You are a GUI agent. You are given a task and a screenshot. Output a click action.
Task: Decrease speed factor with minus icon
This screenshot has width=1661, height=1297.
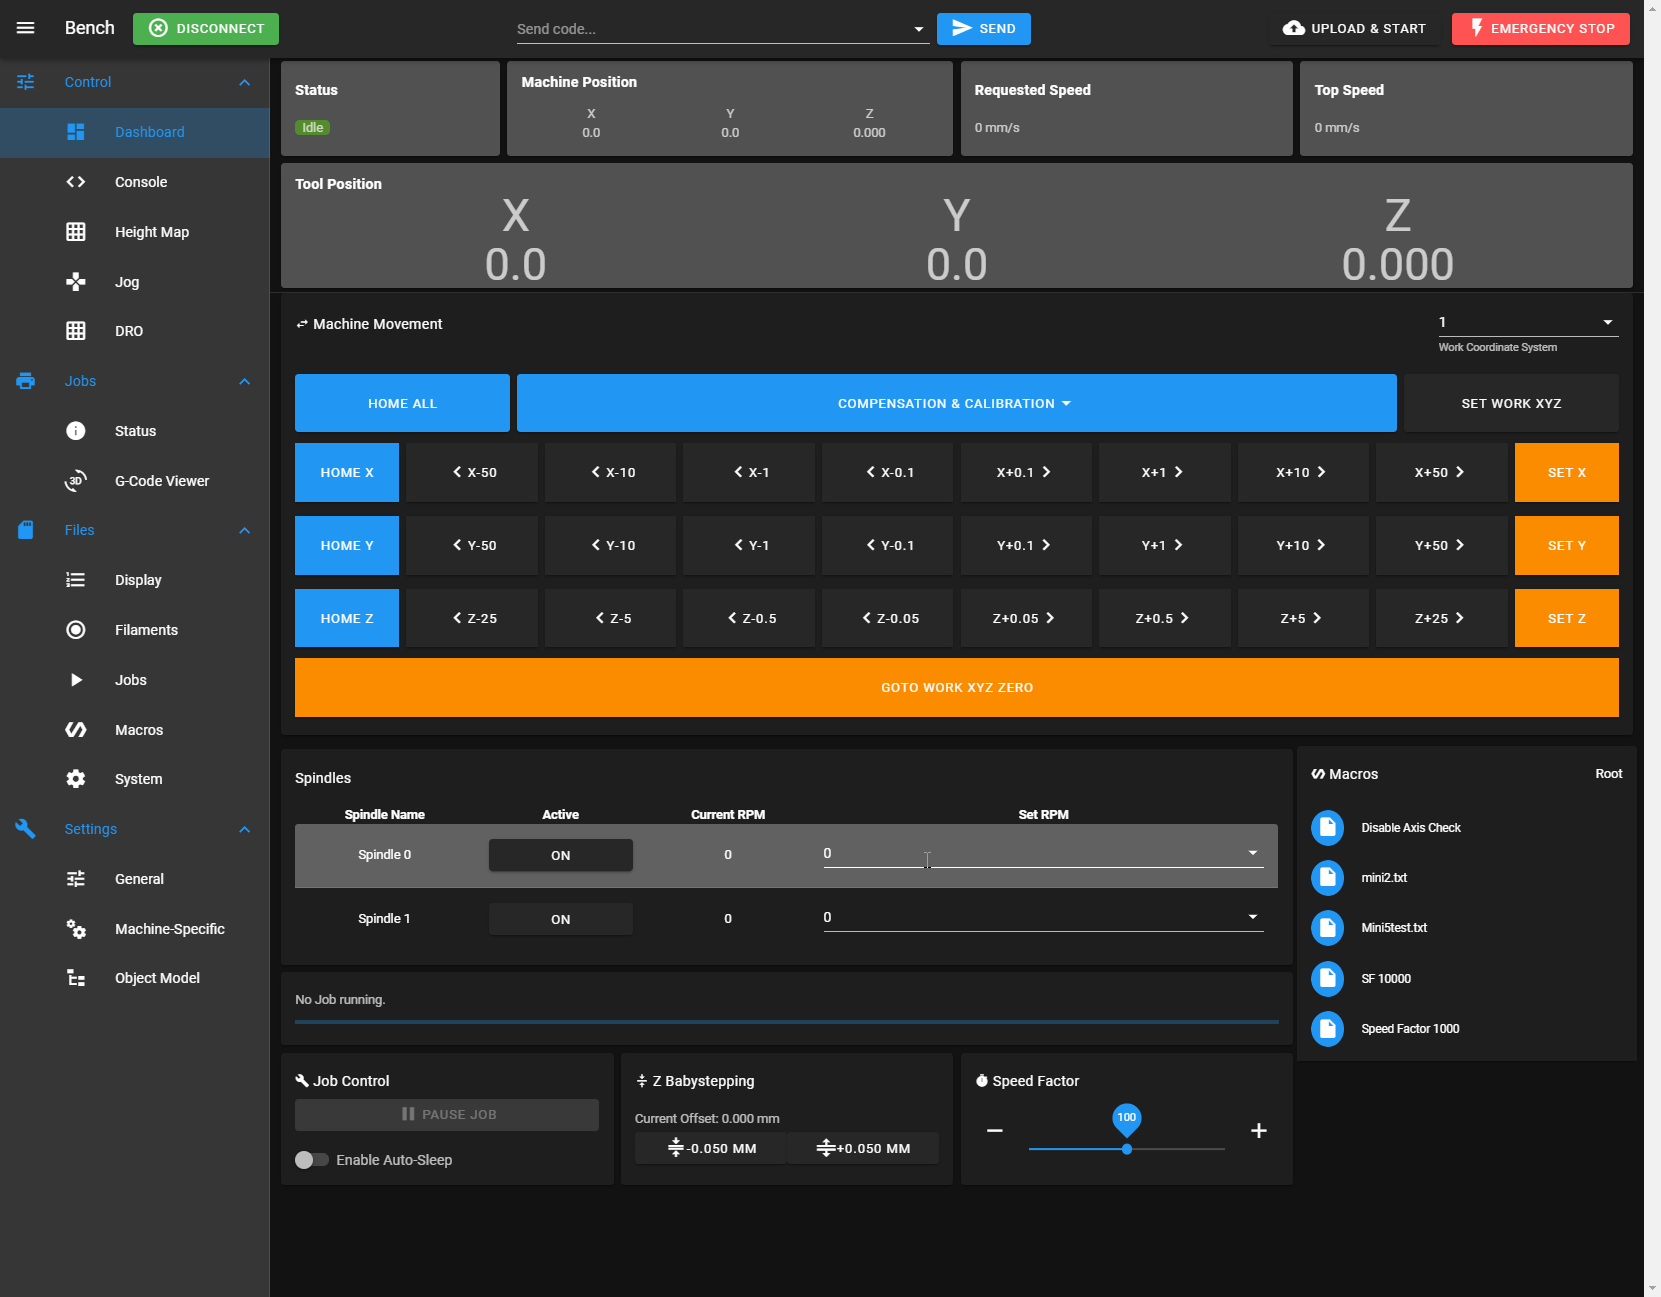tap(995, 1131)
